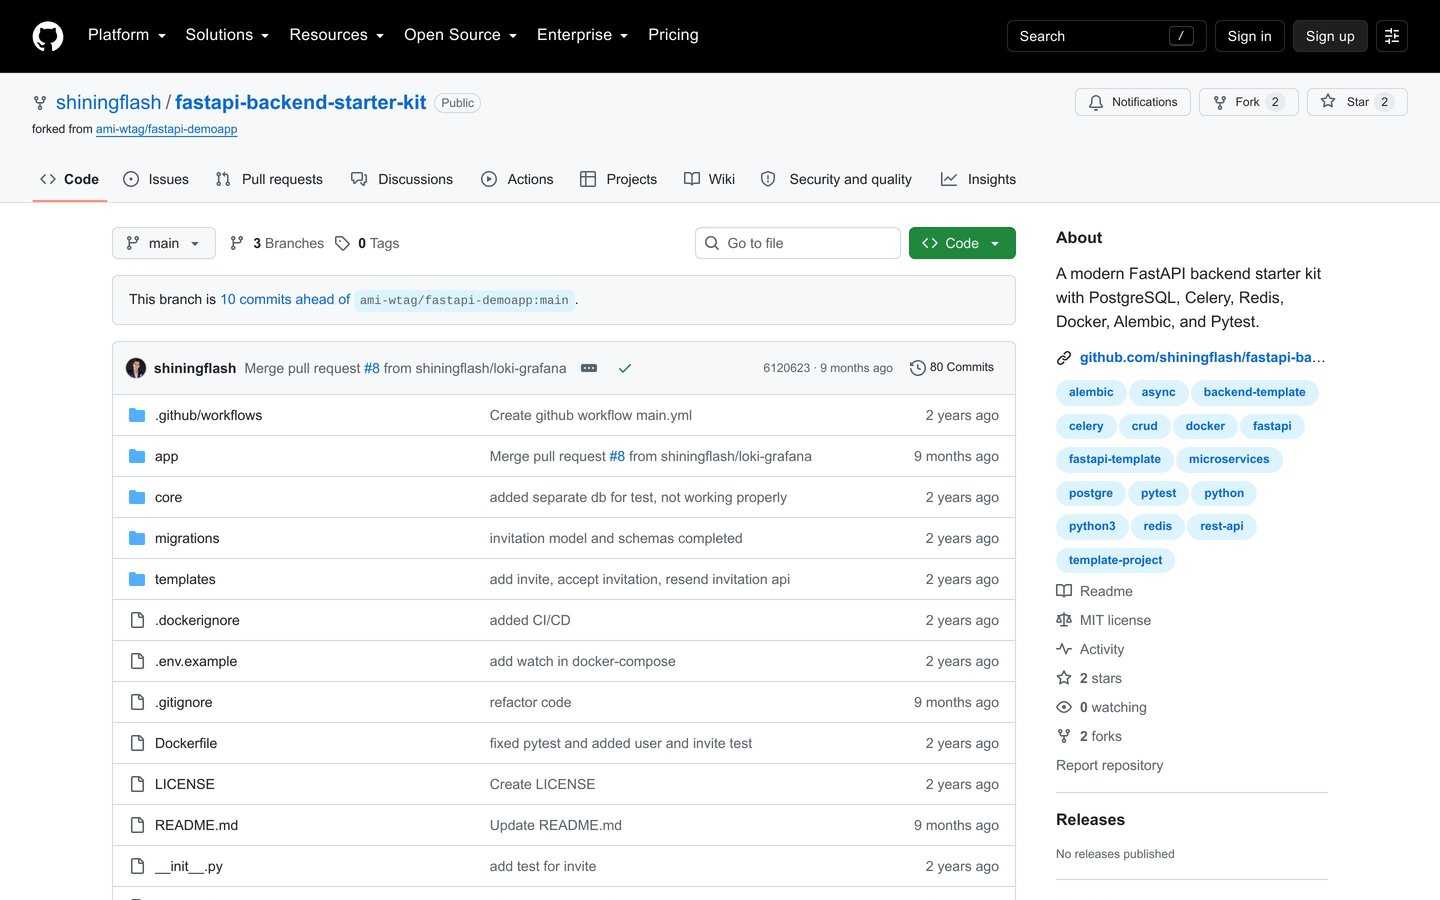Viewport: 1440px width, 900px height.
Task: Click the LICENSE file icon
Action: click(x=137, y=784)
